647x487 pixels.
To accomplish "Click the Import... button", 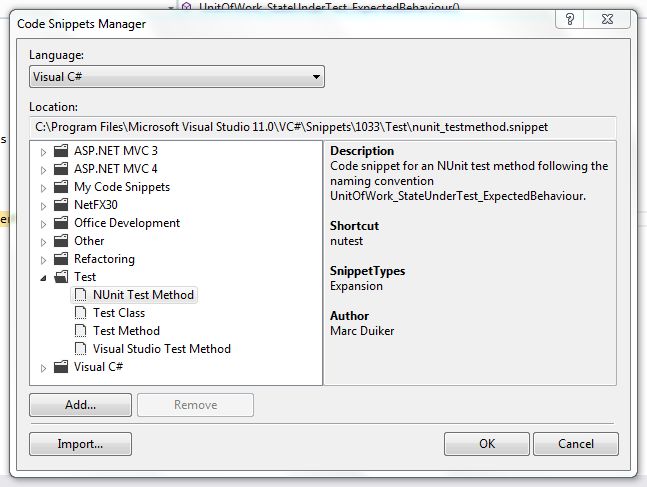I will 80,444.
